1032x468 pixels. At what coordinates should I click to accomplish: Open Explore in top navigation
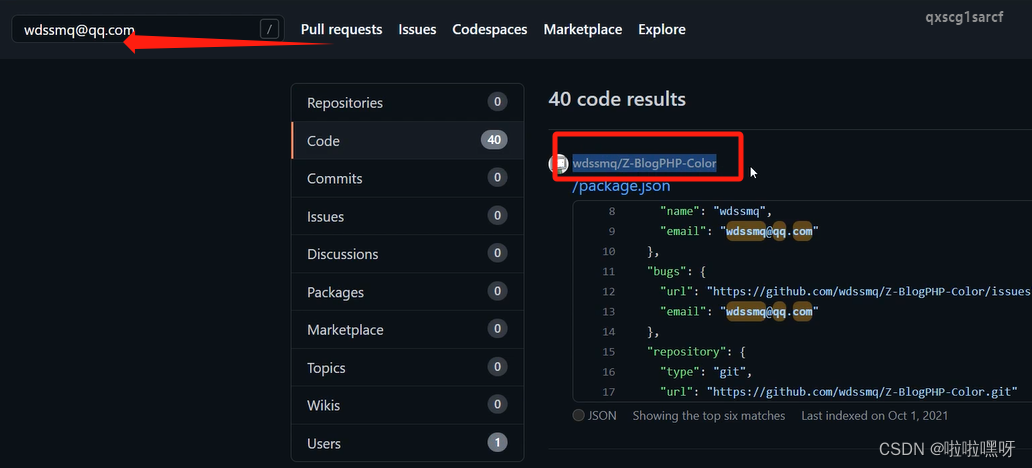(662, 30)
